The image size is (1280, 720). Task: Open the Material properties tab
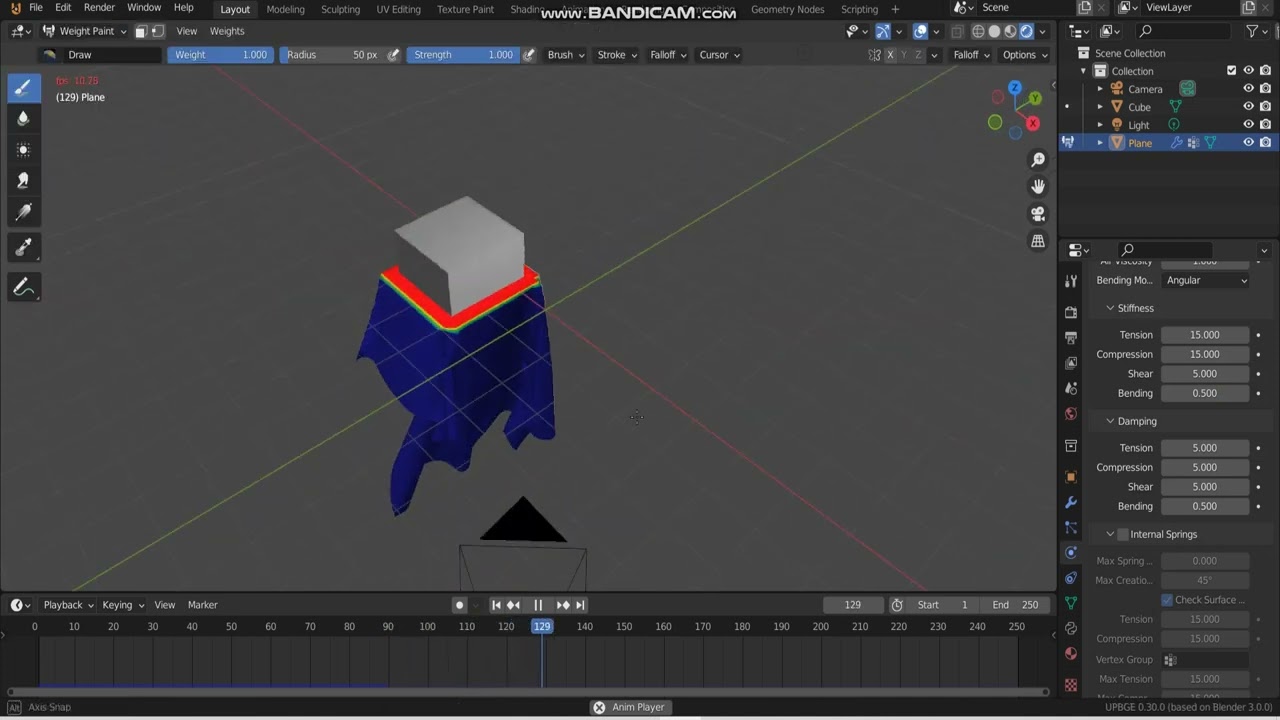(x=1071, y=653)
